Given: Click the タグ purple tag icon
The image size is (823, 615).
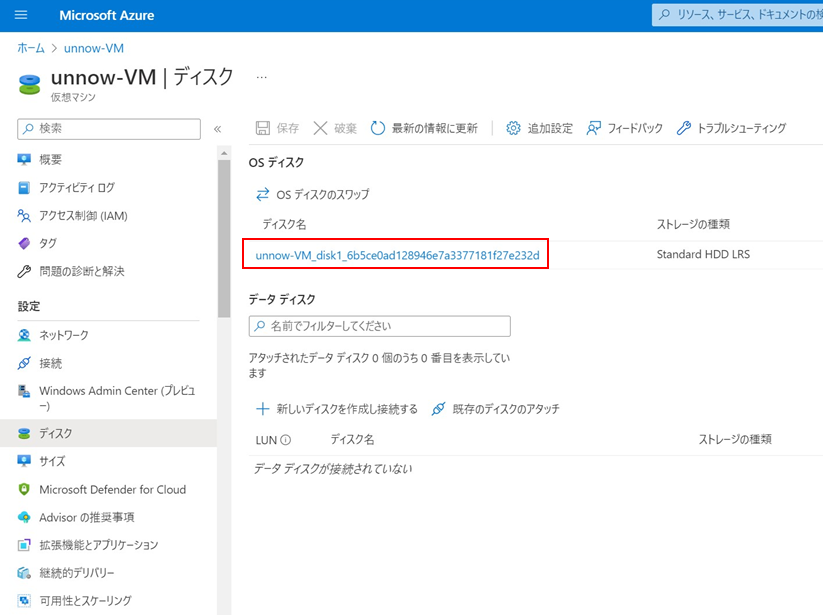Looking at the screenshot, I should pos(24,243).
